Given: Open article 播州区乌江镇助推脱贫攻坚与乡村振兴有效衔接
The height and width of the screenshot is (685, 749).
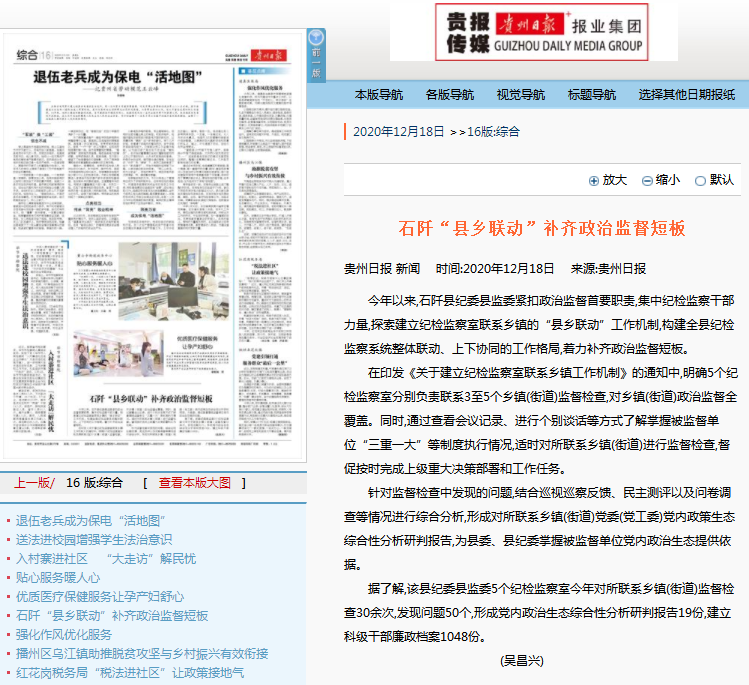Looking at the screenshot, I should click(x=142, y=653).
